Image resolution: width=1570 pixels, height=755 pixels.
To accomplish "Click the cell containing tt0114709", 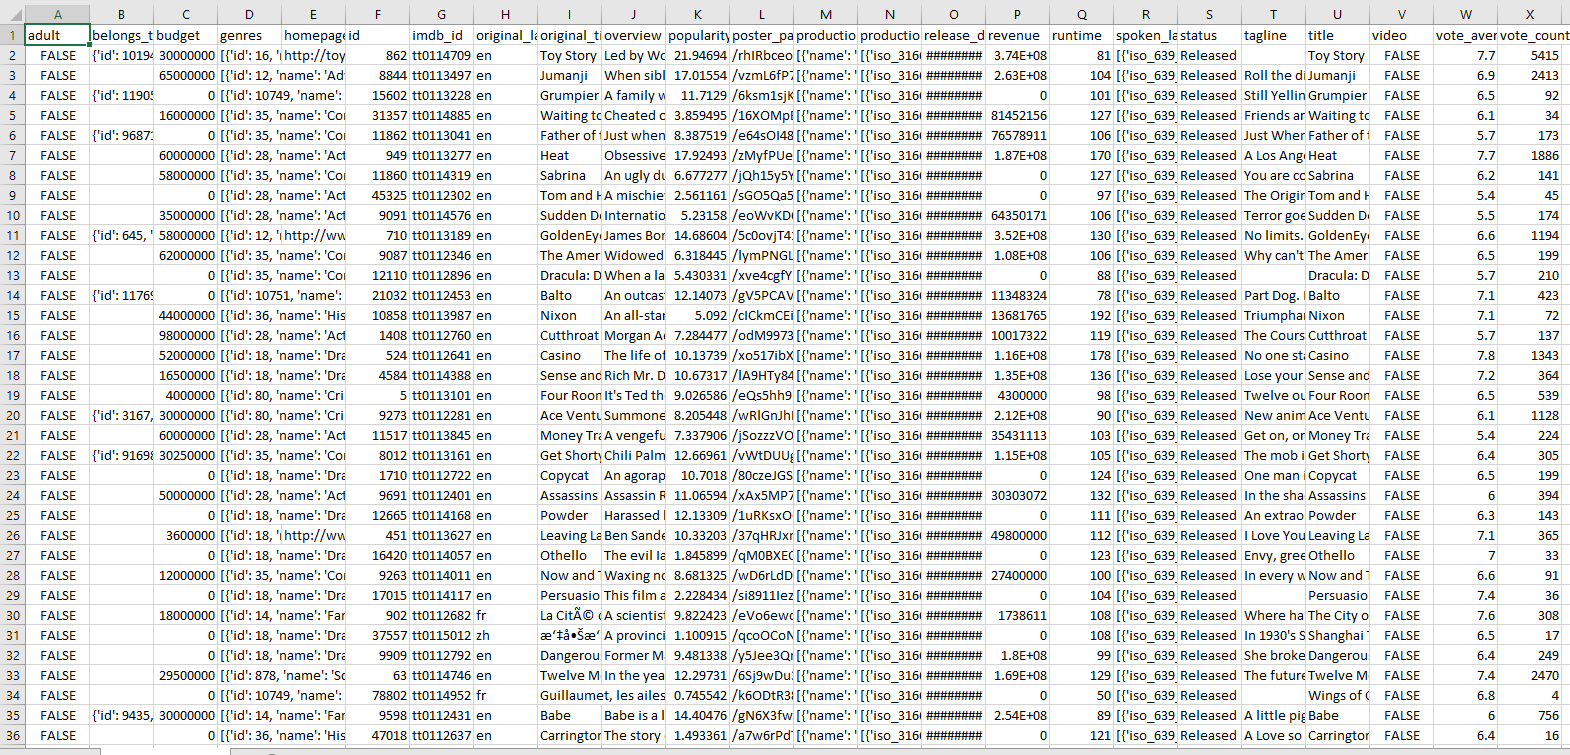I will tap(442, 55).
